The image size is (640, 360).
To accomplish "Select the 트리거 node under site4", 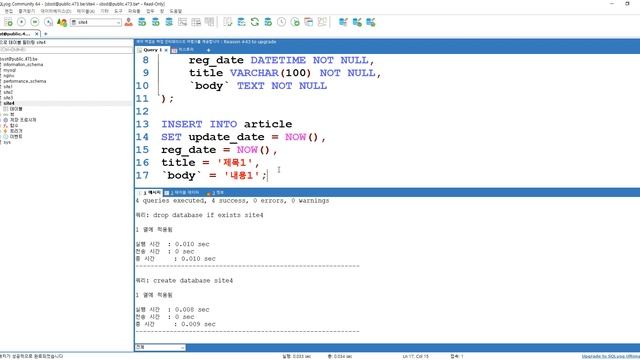I will (16, 131).
